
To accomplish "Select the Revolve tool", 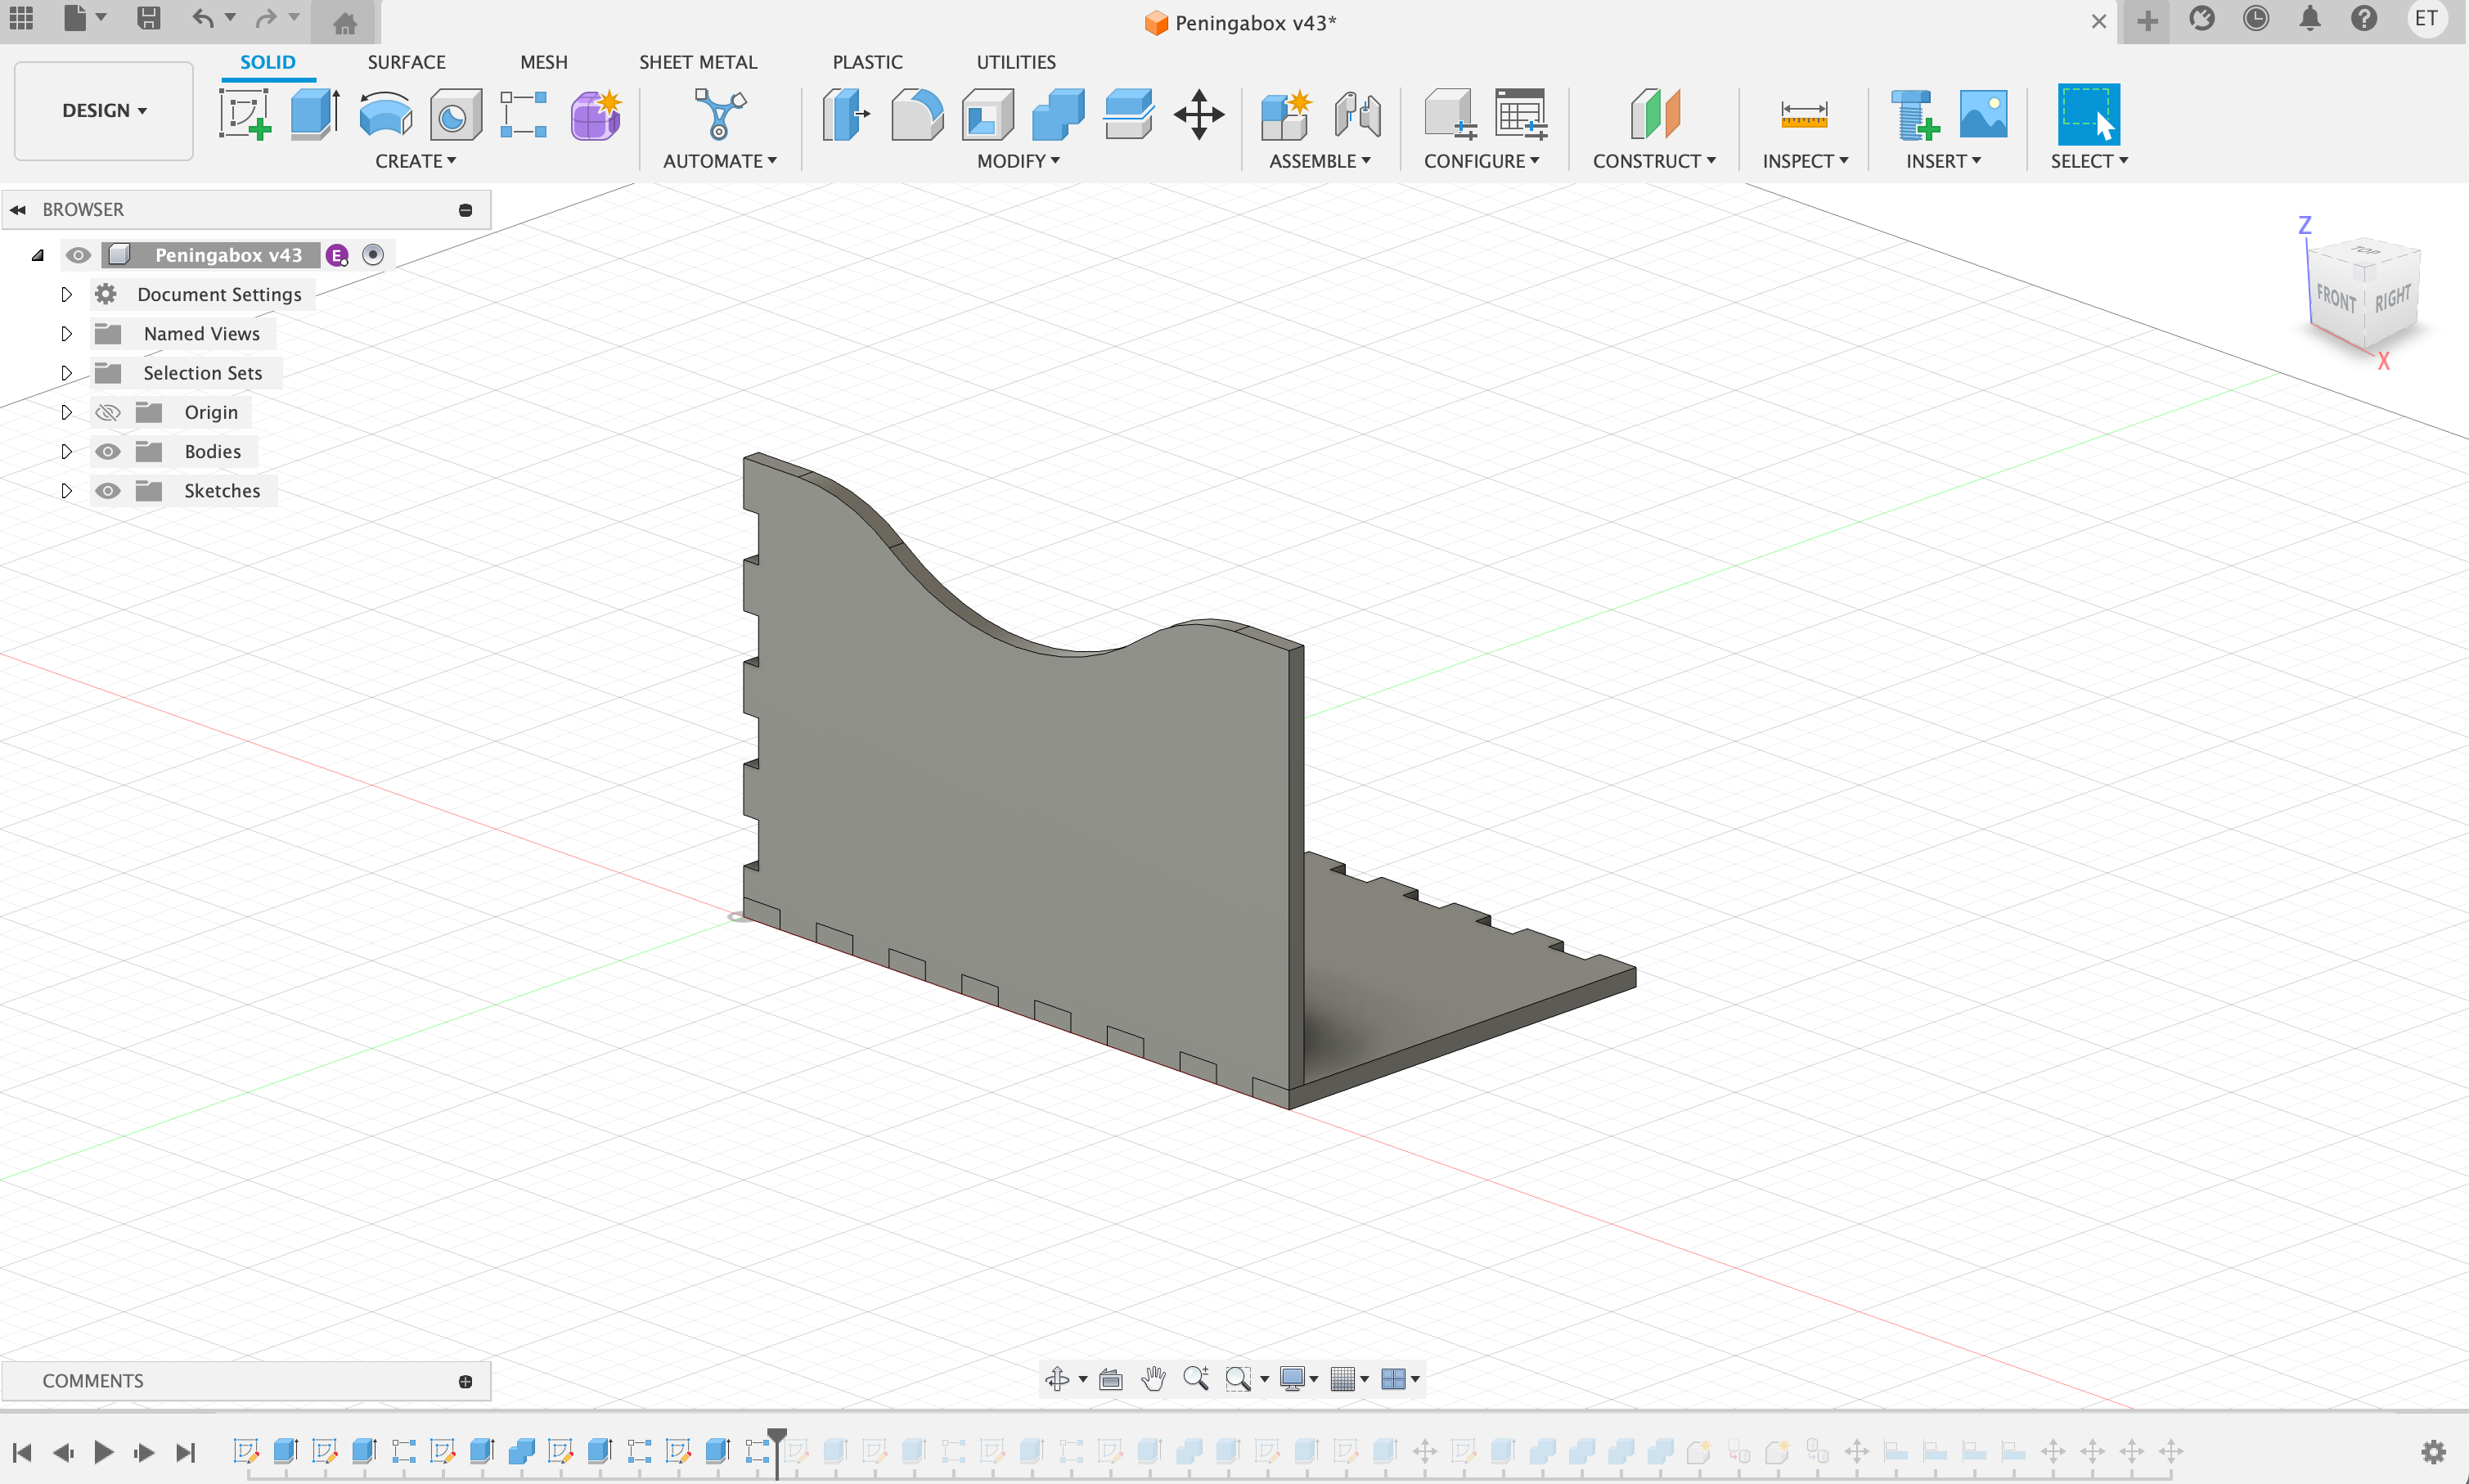I will coord(385,114).
